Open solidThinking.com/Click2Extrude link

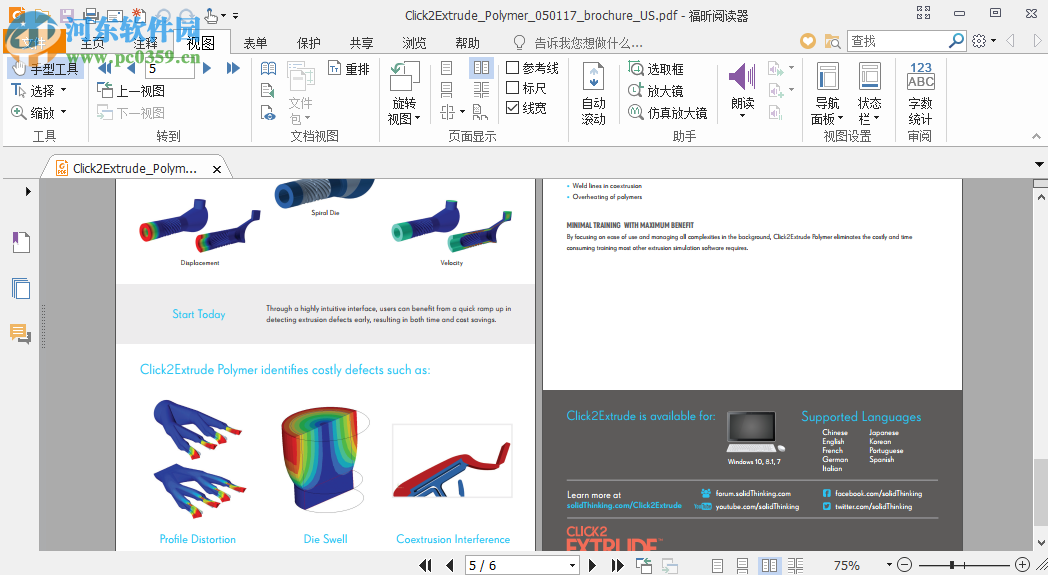tap(624, 505)
